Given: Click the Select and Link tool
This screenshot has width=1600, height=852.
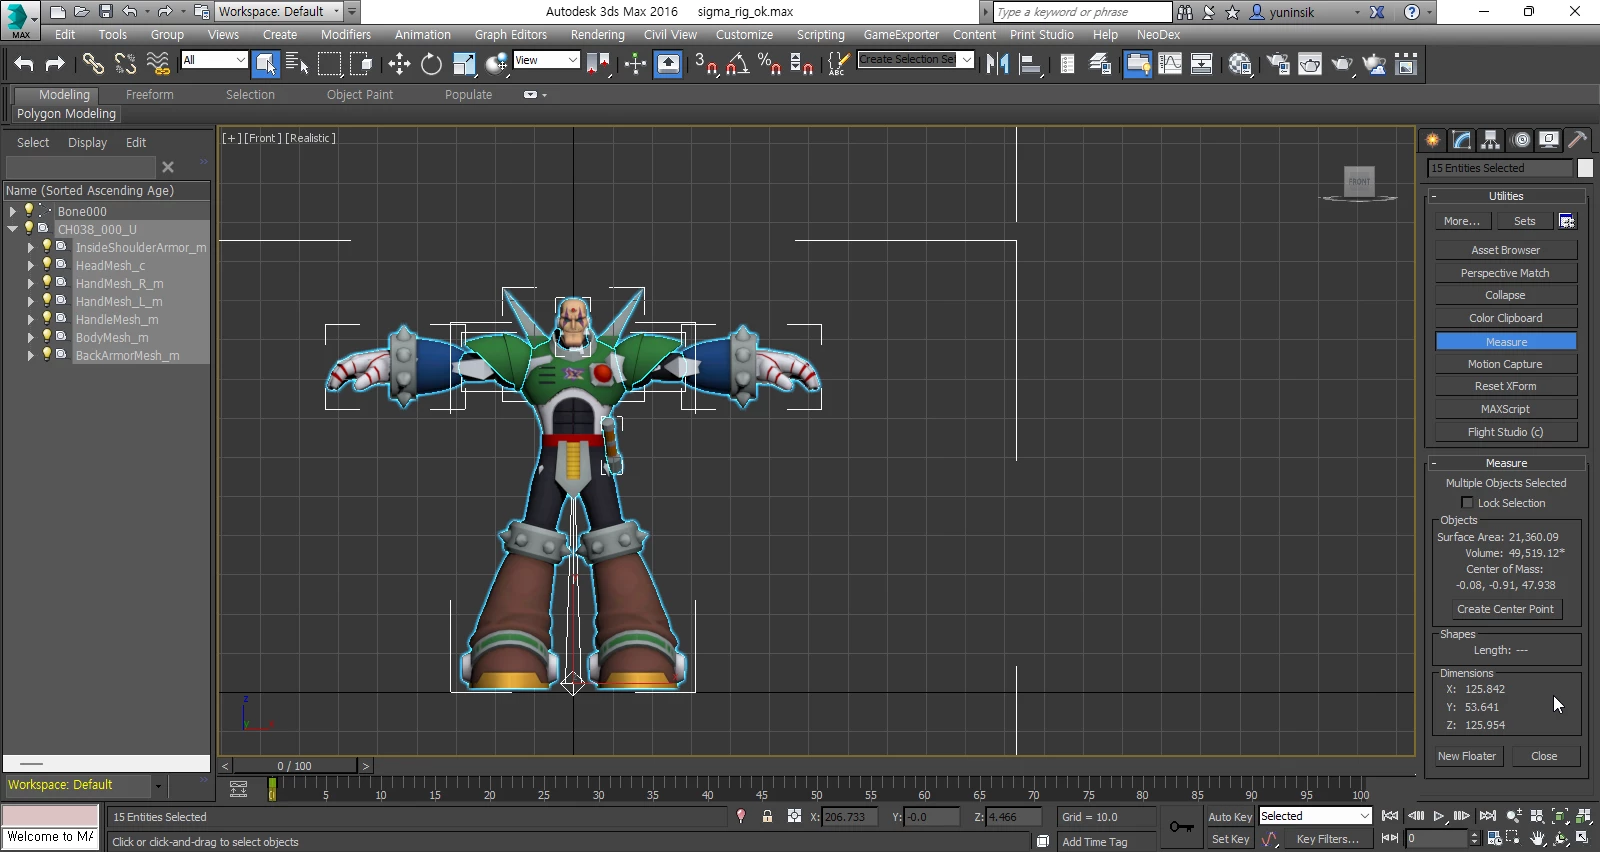Looking at the screenshot, I should pos(93,64).
